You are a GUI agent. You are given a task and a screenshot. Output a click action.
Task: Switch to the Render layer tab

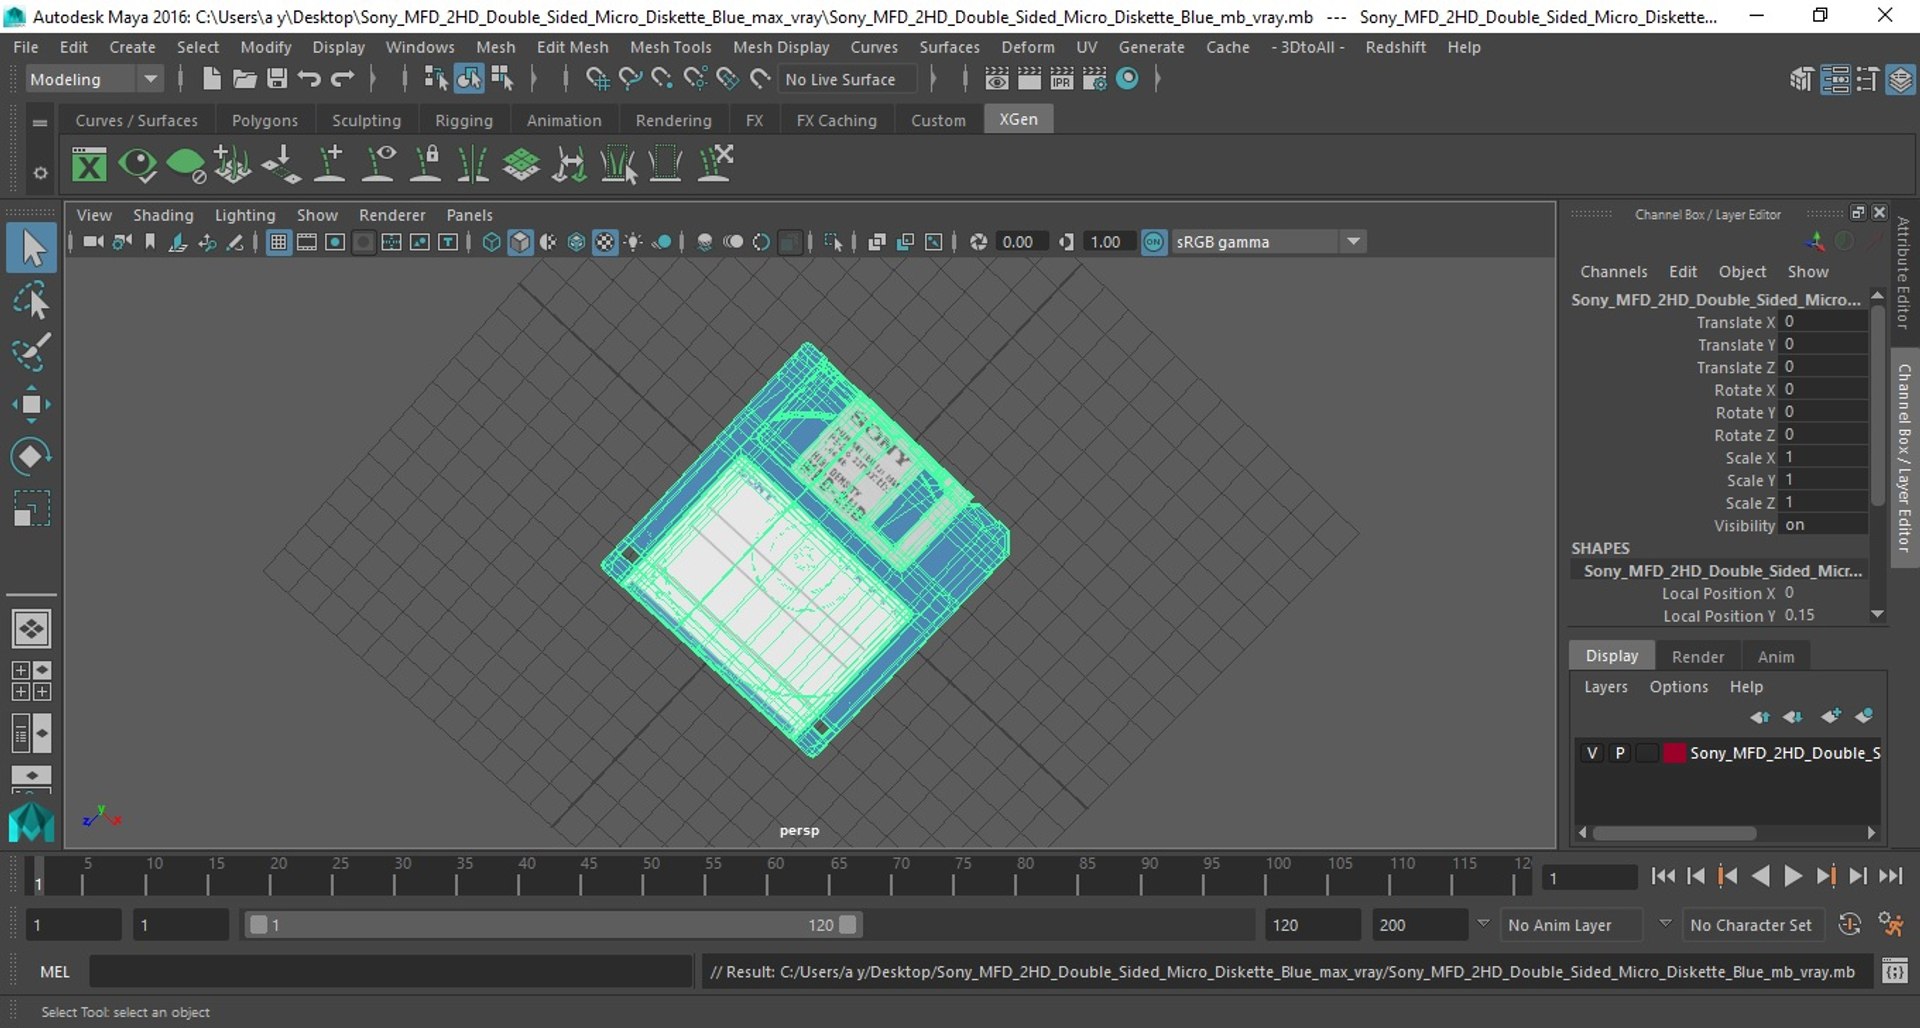coord(1697,656)
